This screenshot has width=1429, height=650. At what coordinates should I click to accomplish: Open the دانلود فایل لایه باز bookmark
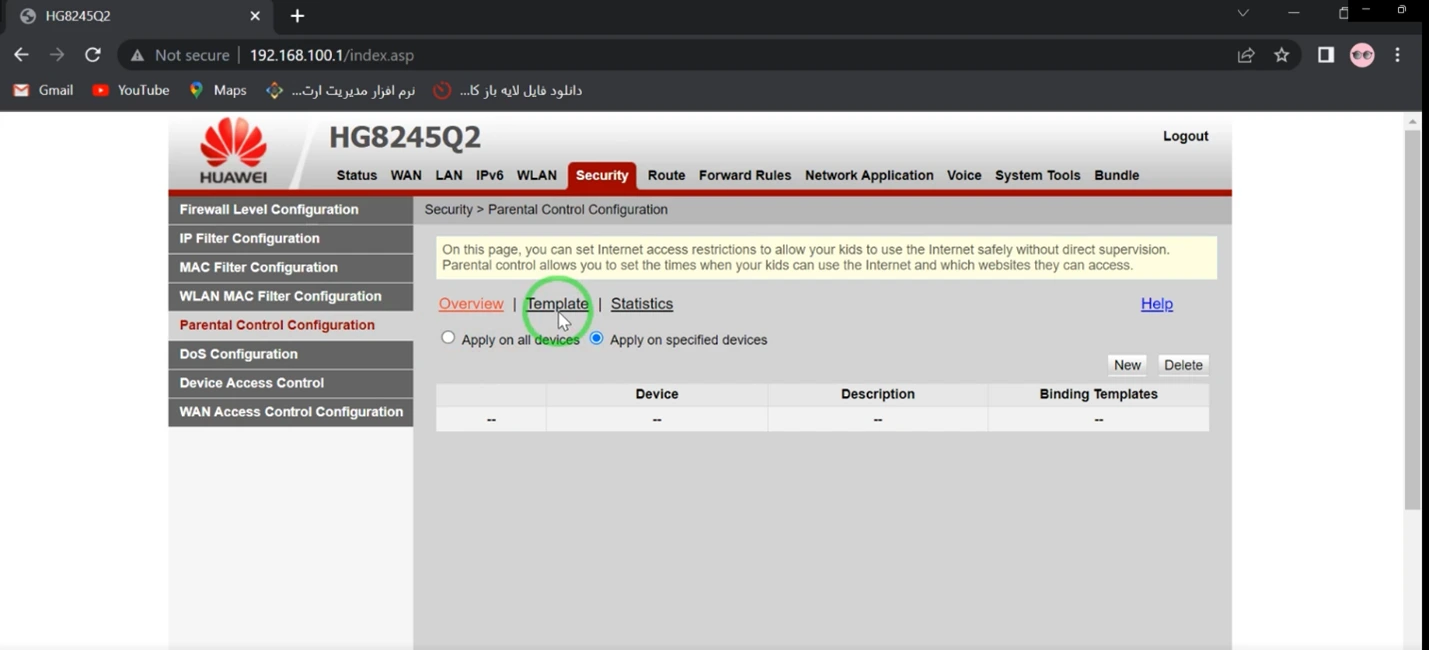508,90
